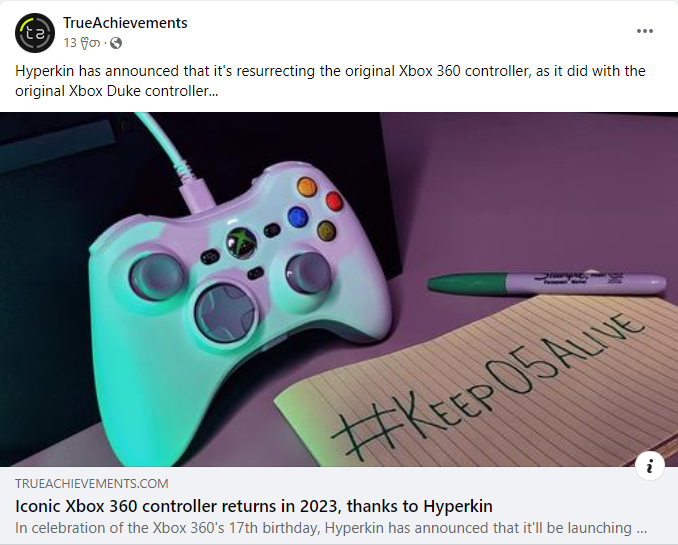Click the post text mentioning Hyperkin
This screenshot has height=545, width=678.
coord(330,81)
